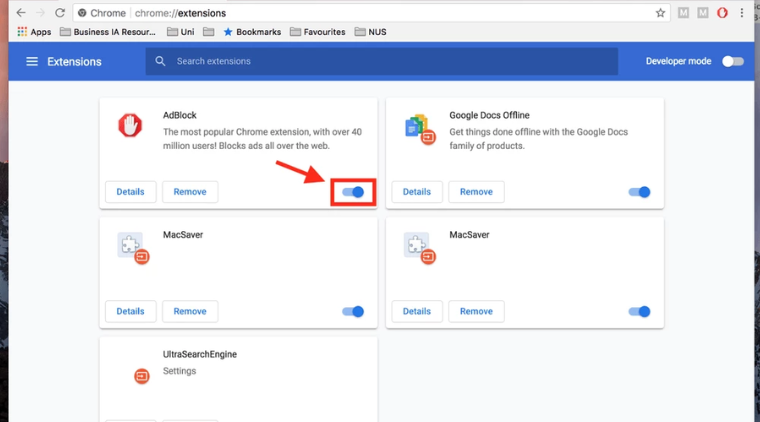Open the Business IA Resour... bookmark folder
760x422 pixels.
(108, 32)
